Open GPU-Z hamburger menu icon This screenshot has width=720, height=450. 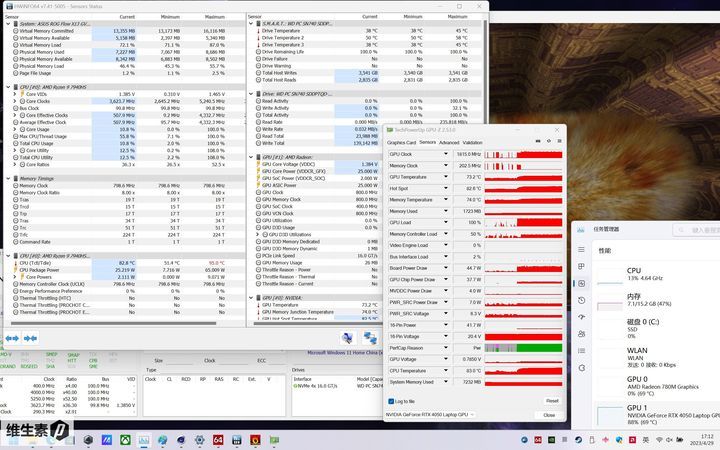point(559,141)
